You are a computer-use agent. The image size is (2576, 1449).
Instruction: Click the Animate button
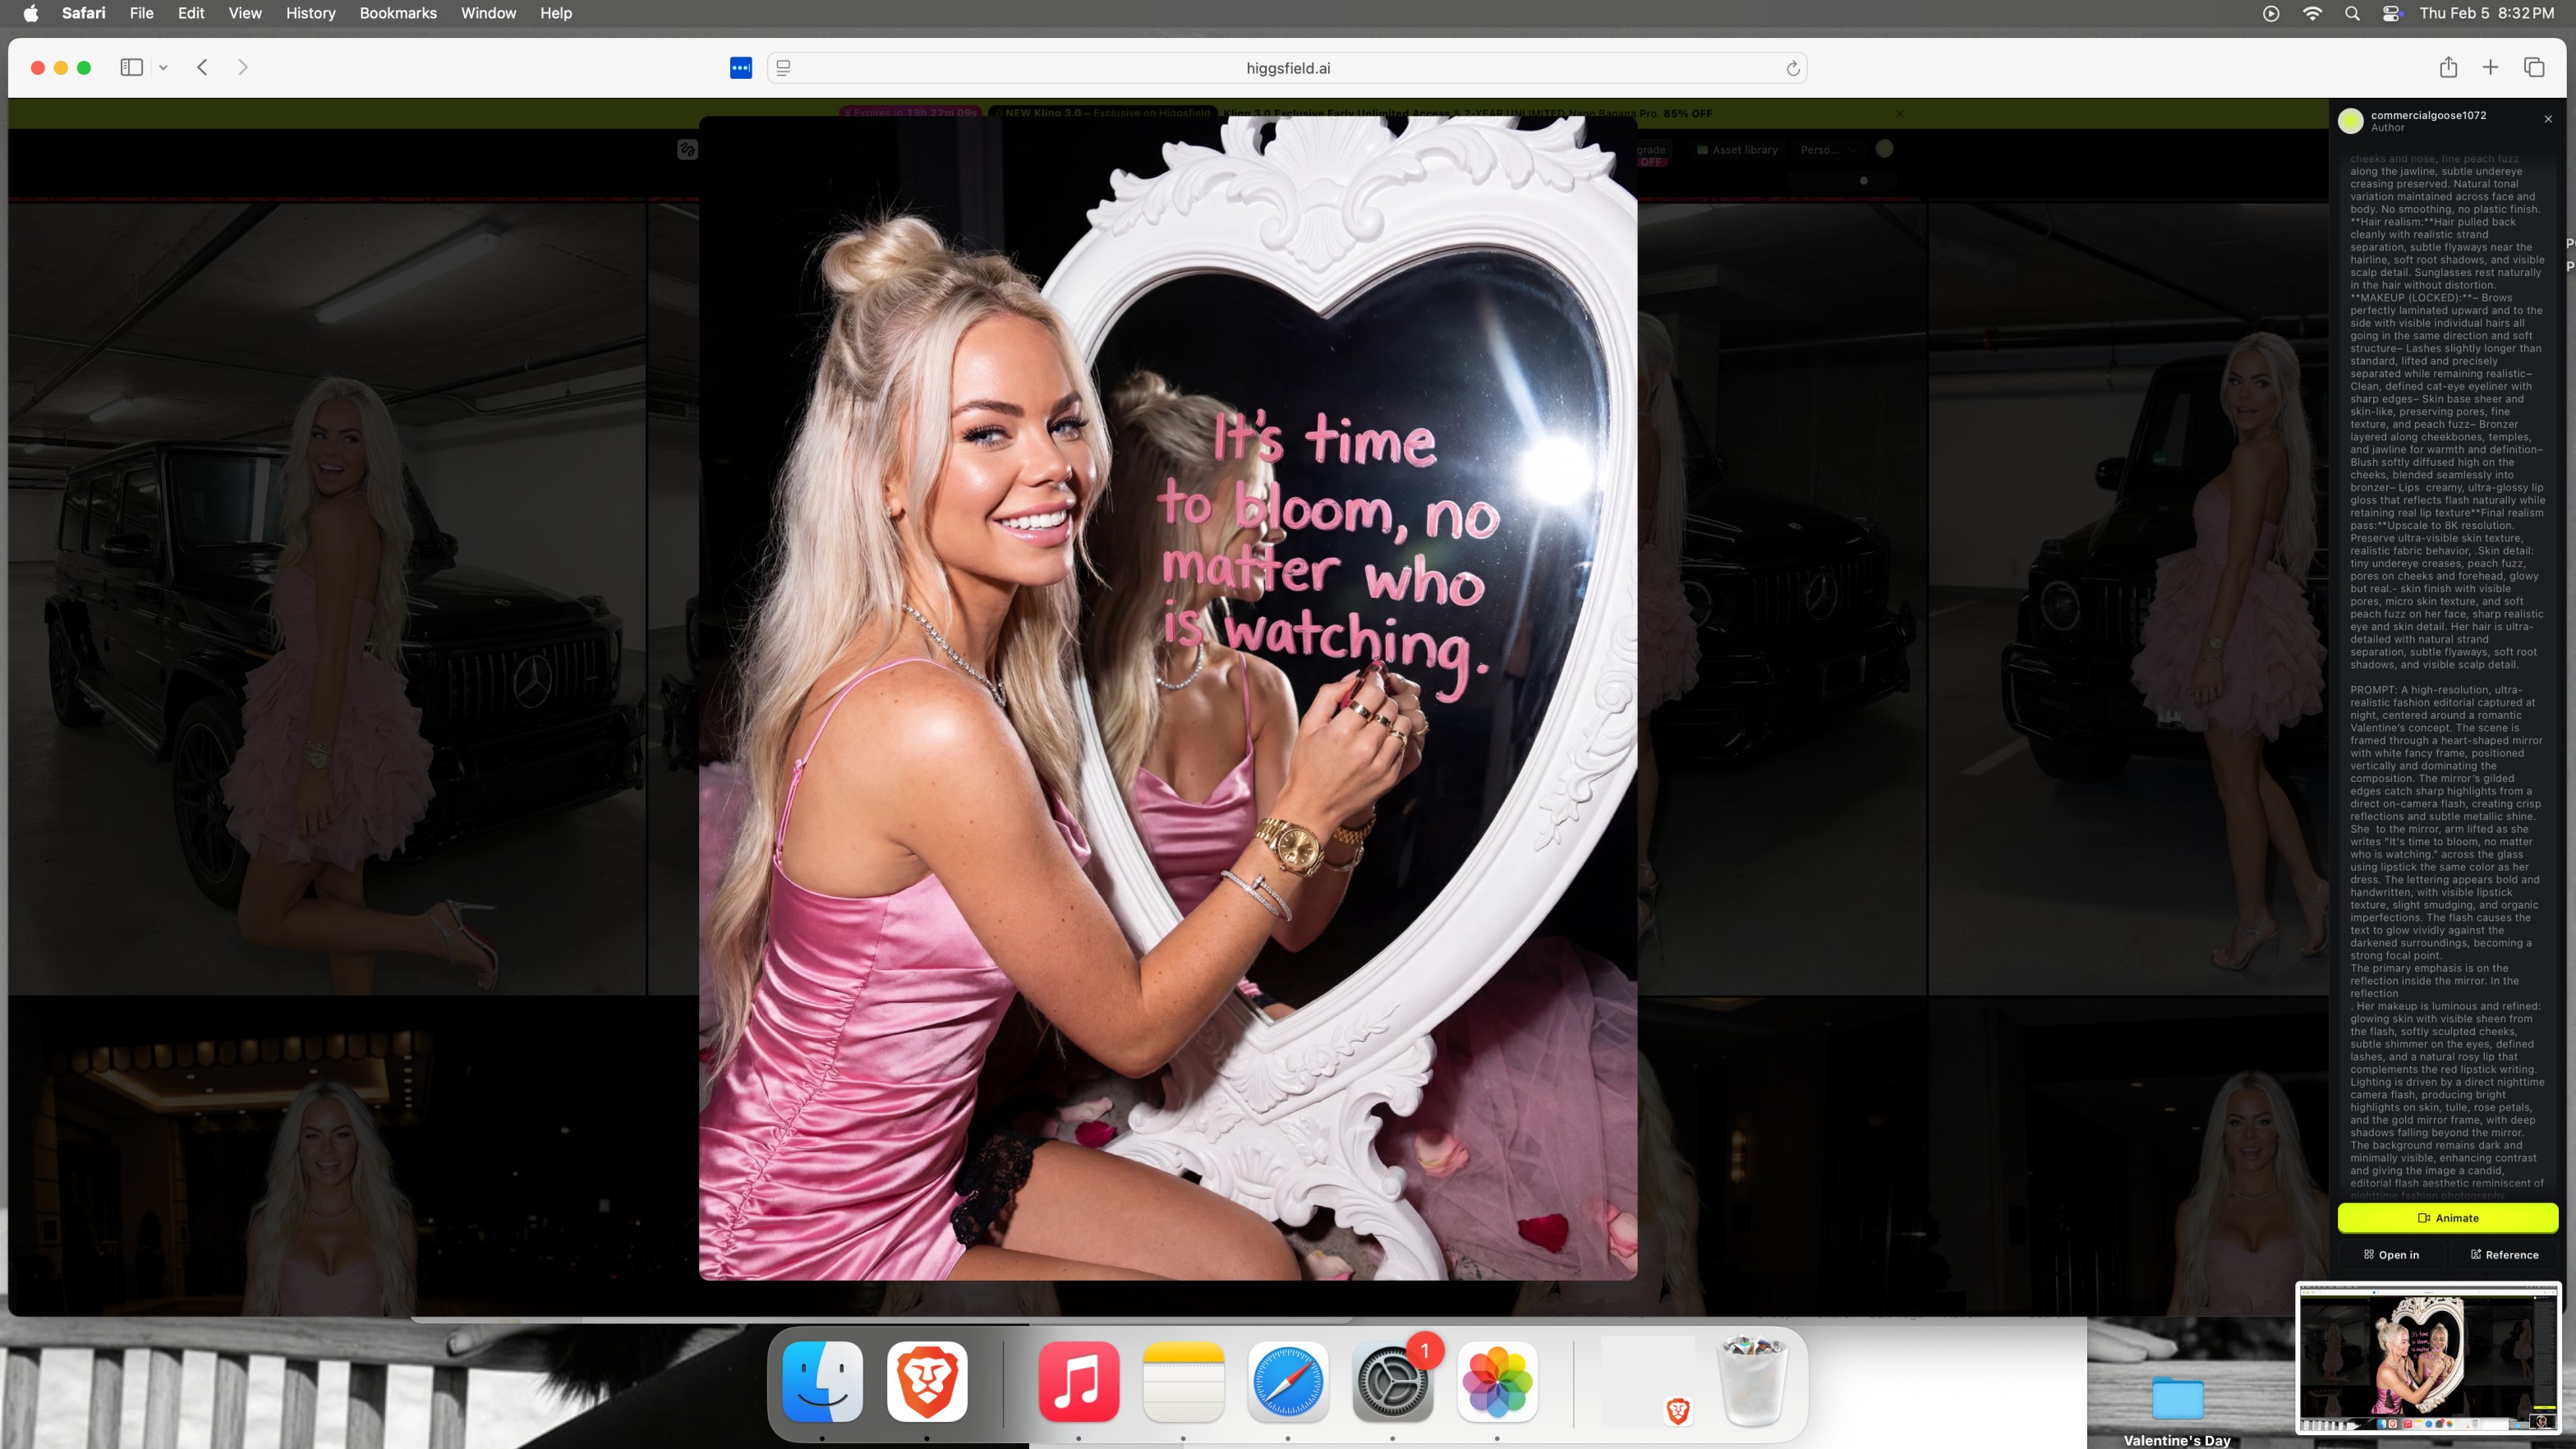point(2447,1217)
